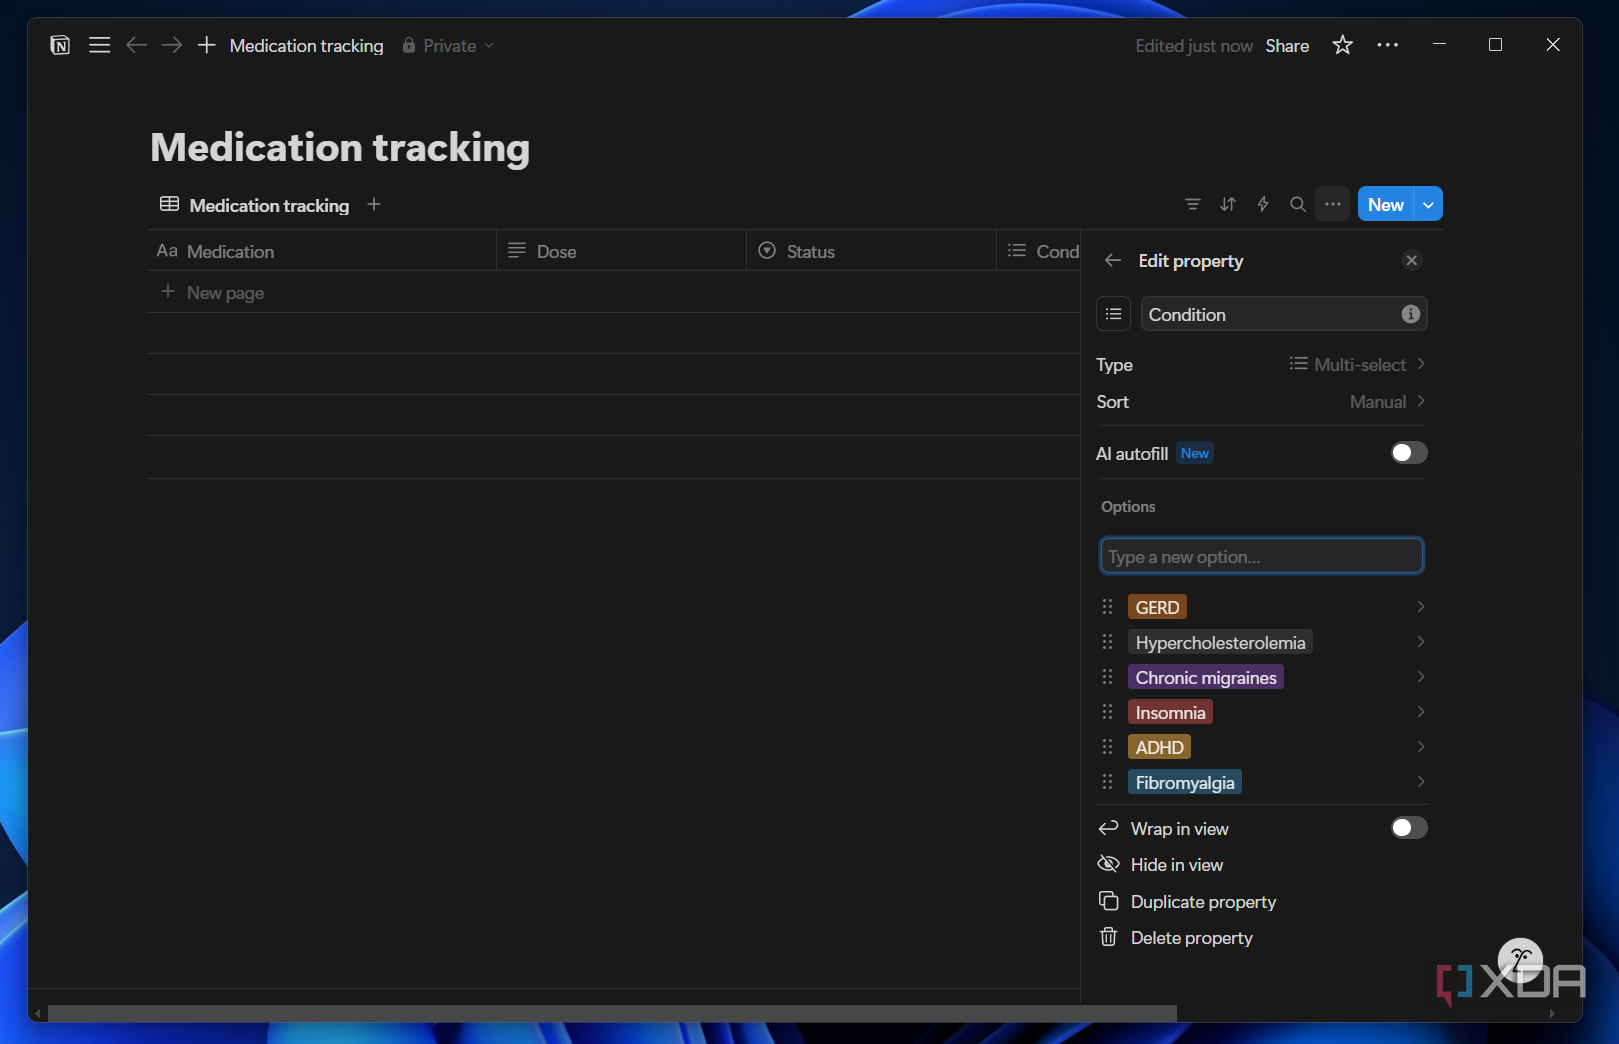Create a new tab with the plus icon
The image size is (1619, 1044).
[207, 45]
